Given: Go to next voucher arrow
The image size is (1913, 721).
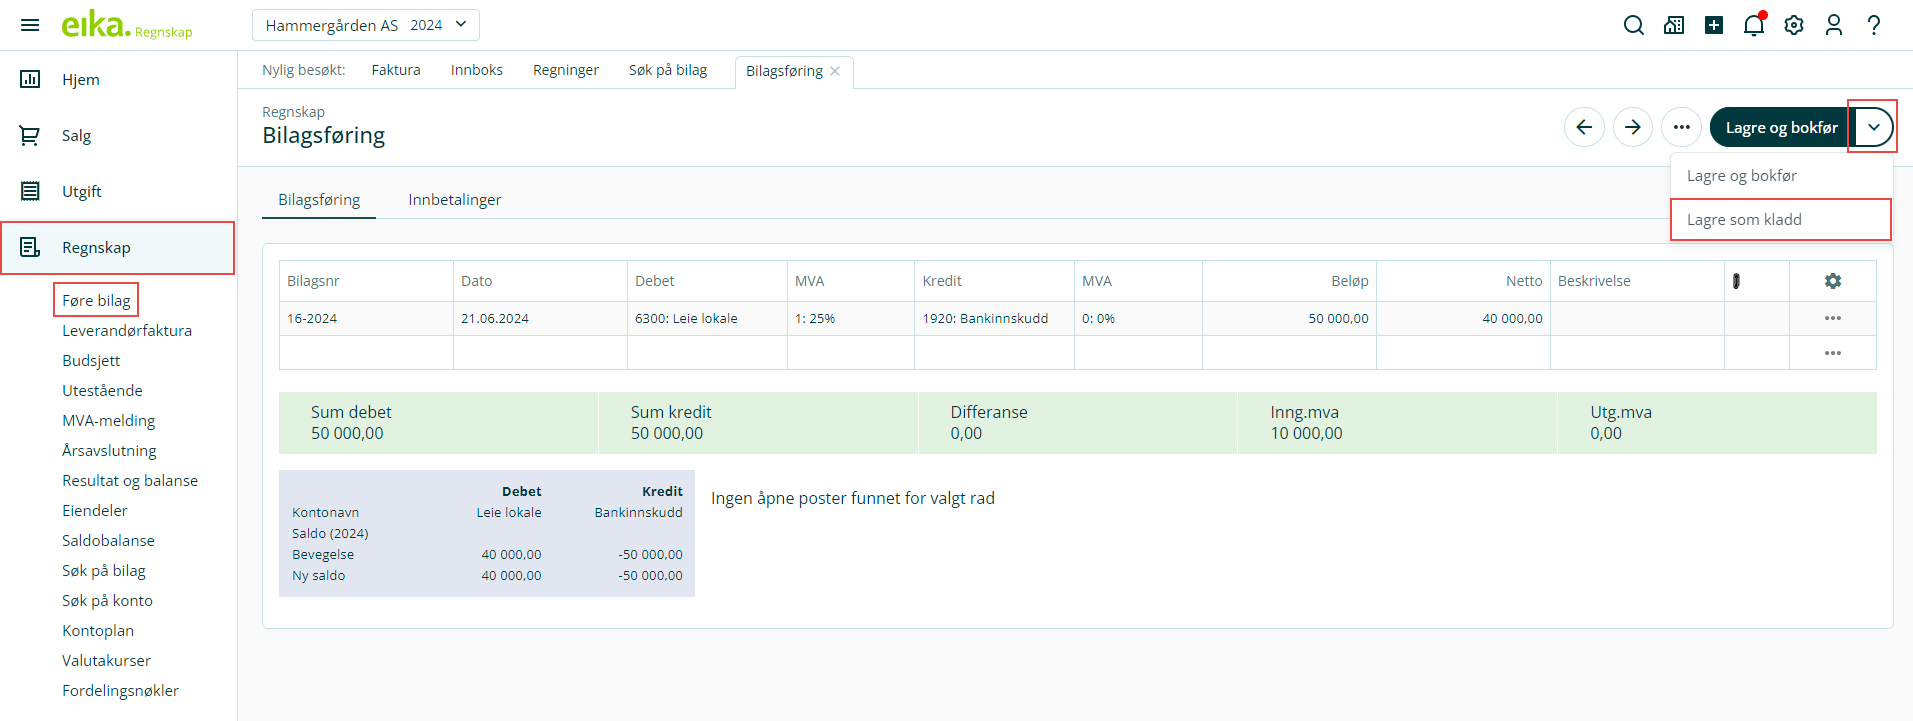Looking at the screenshot, I should click(x=1633, y=127).
